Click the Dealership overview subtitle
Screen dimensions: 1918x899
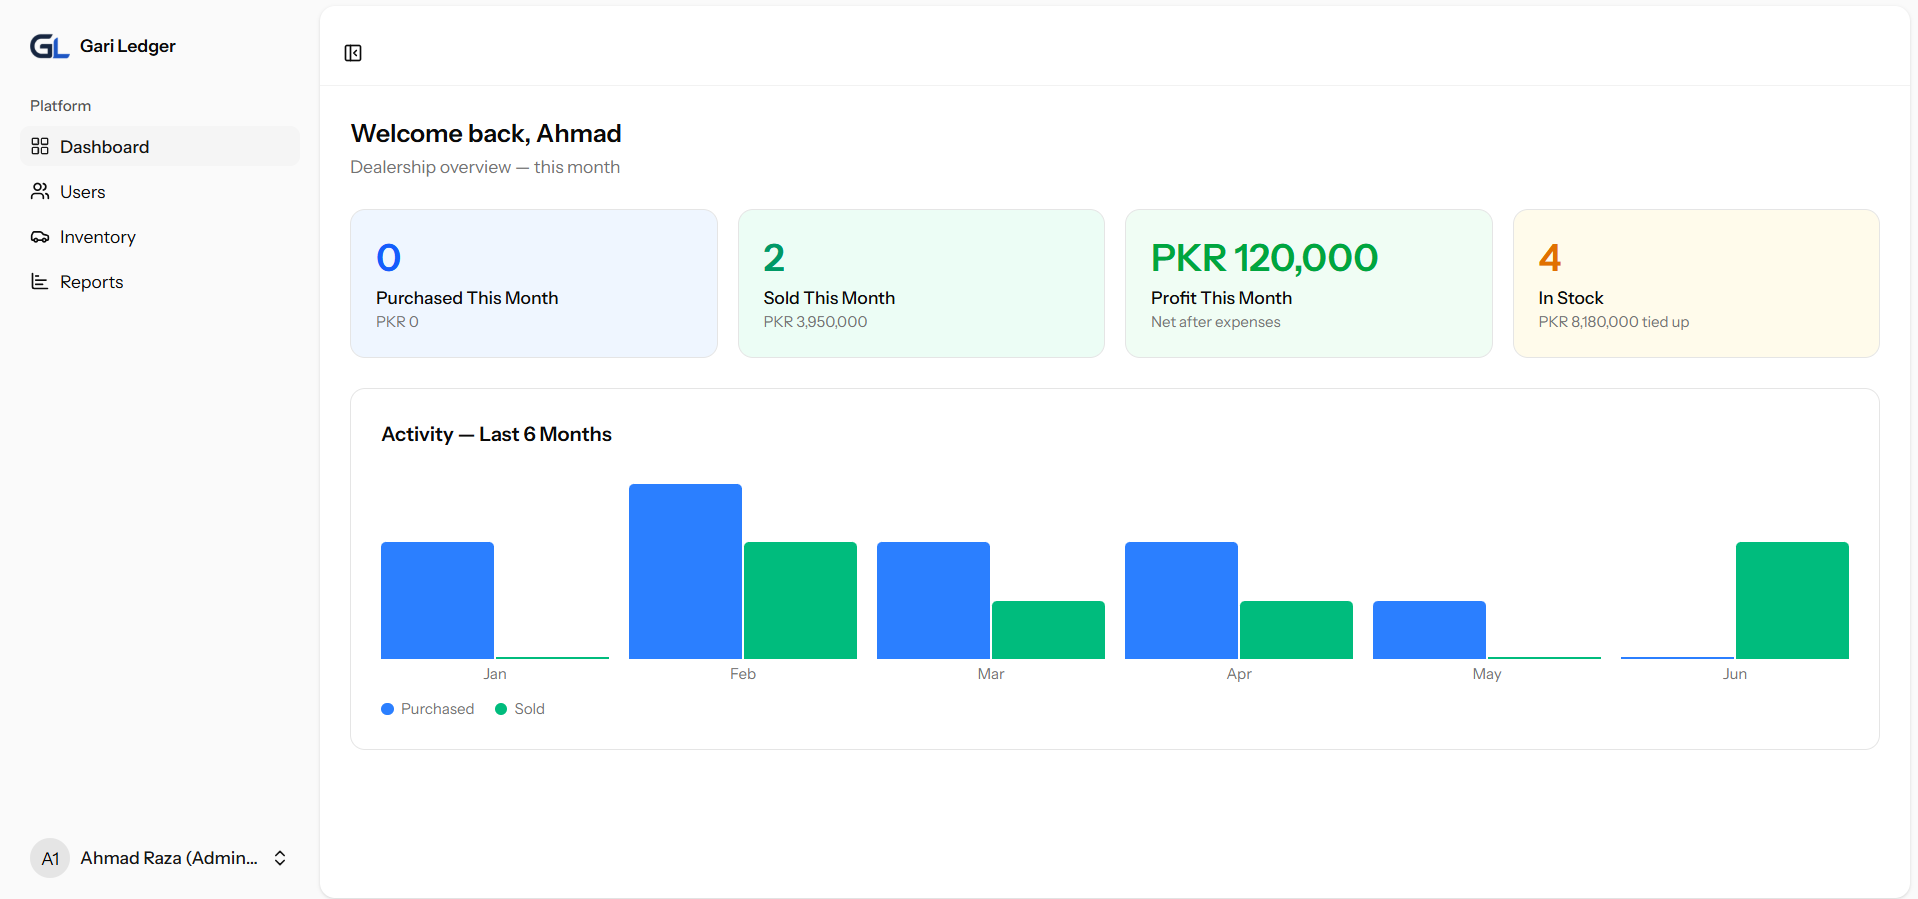click(485, 167)
